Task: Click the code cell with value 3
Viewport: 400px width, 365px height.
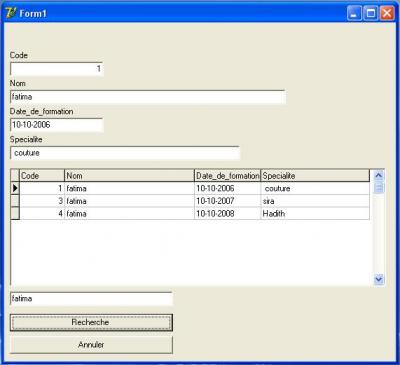Action: 42,201
